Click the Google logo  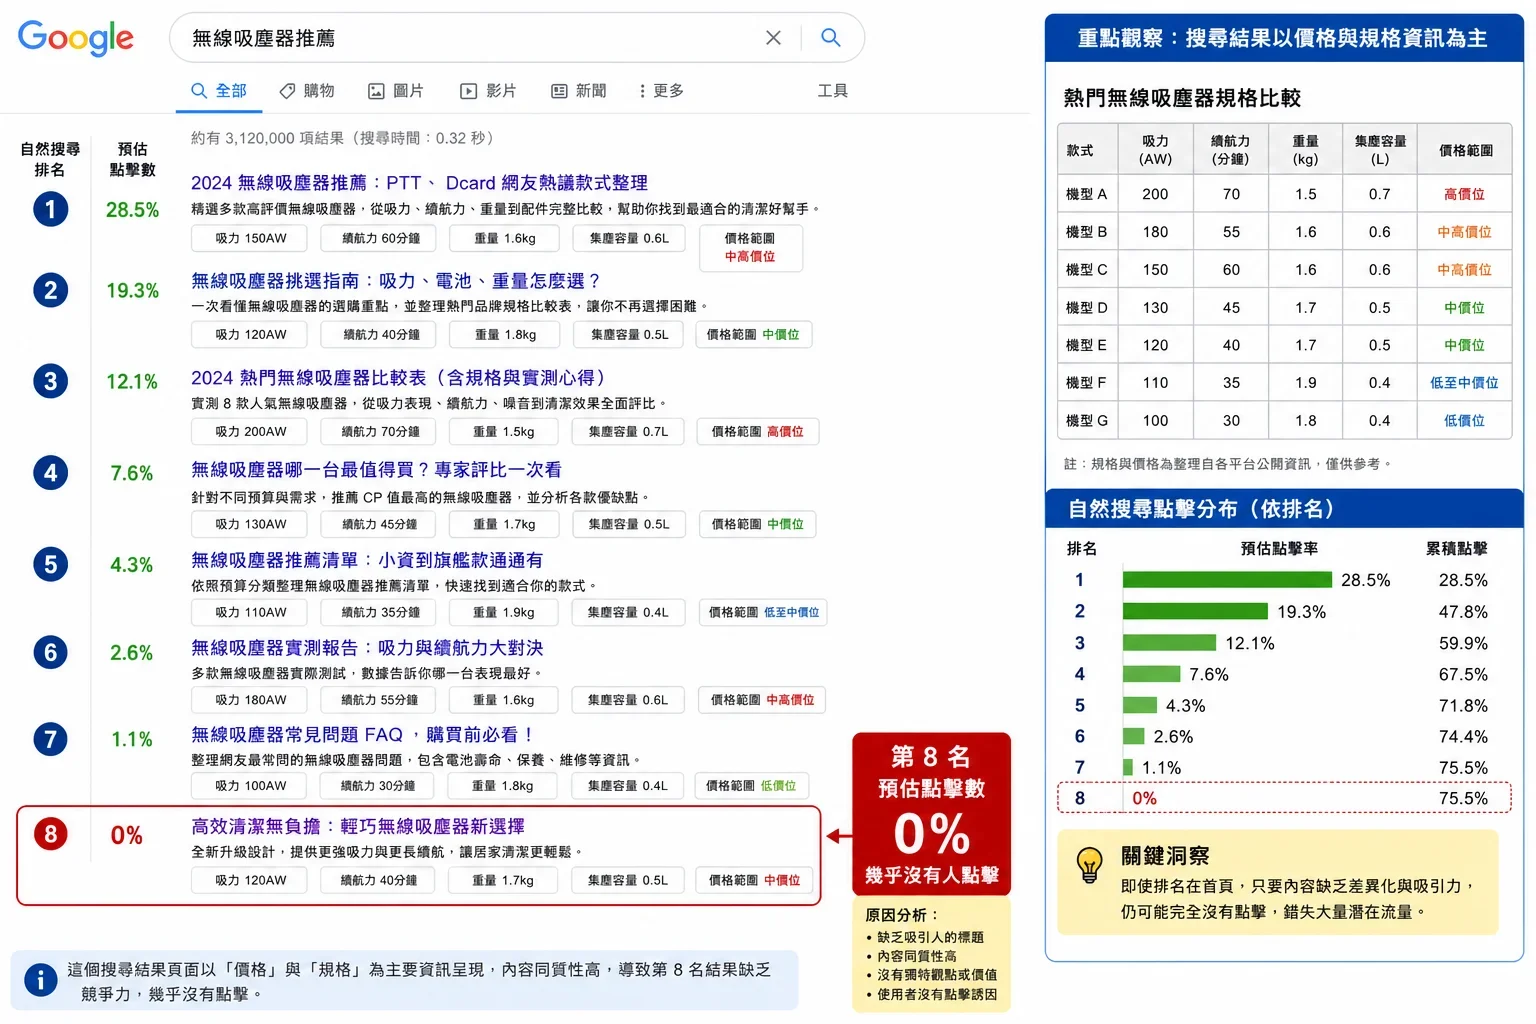(x=76, y=38)
